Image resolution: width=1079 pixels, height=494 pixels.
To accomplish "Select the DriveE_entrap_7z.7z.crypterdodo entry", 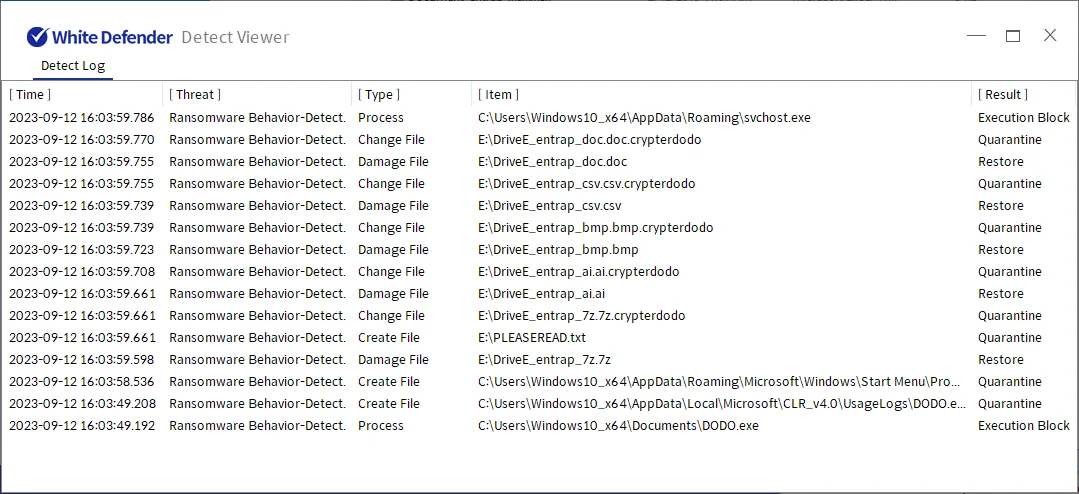I will click(581, 316).
